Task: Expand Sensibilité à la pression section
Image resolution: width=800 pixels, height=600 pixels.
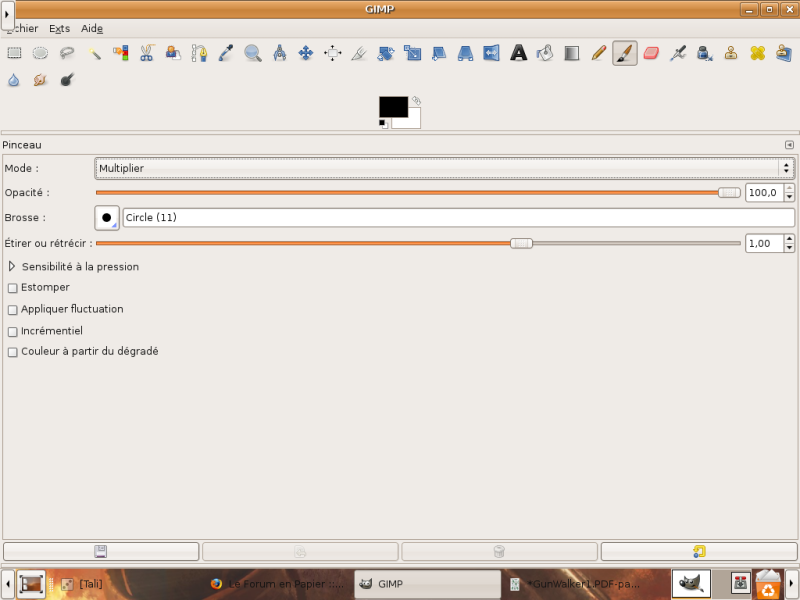Action: pyautogui.click(x=12, y=266)
